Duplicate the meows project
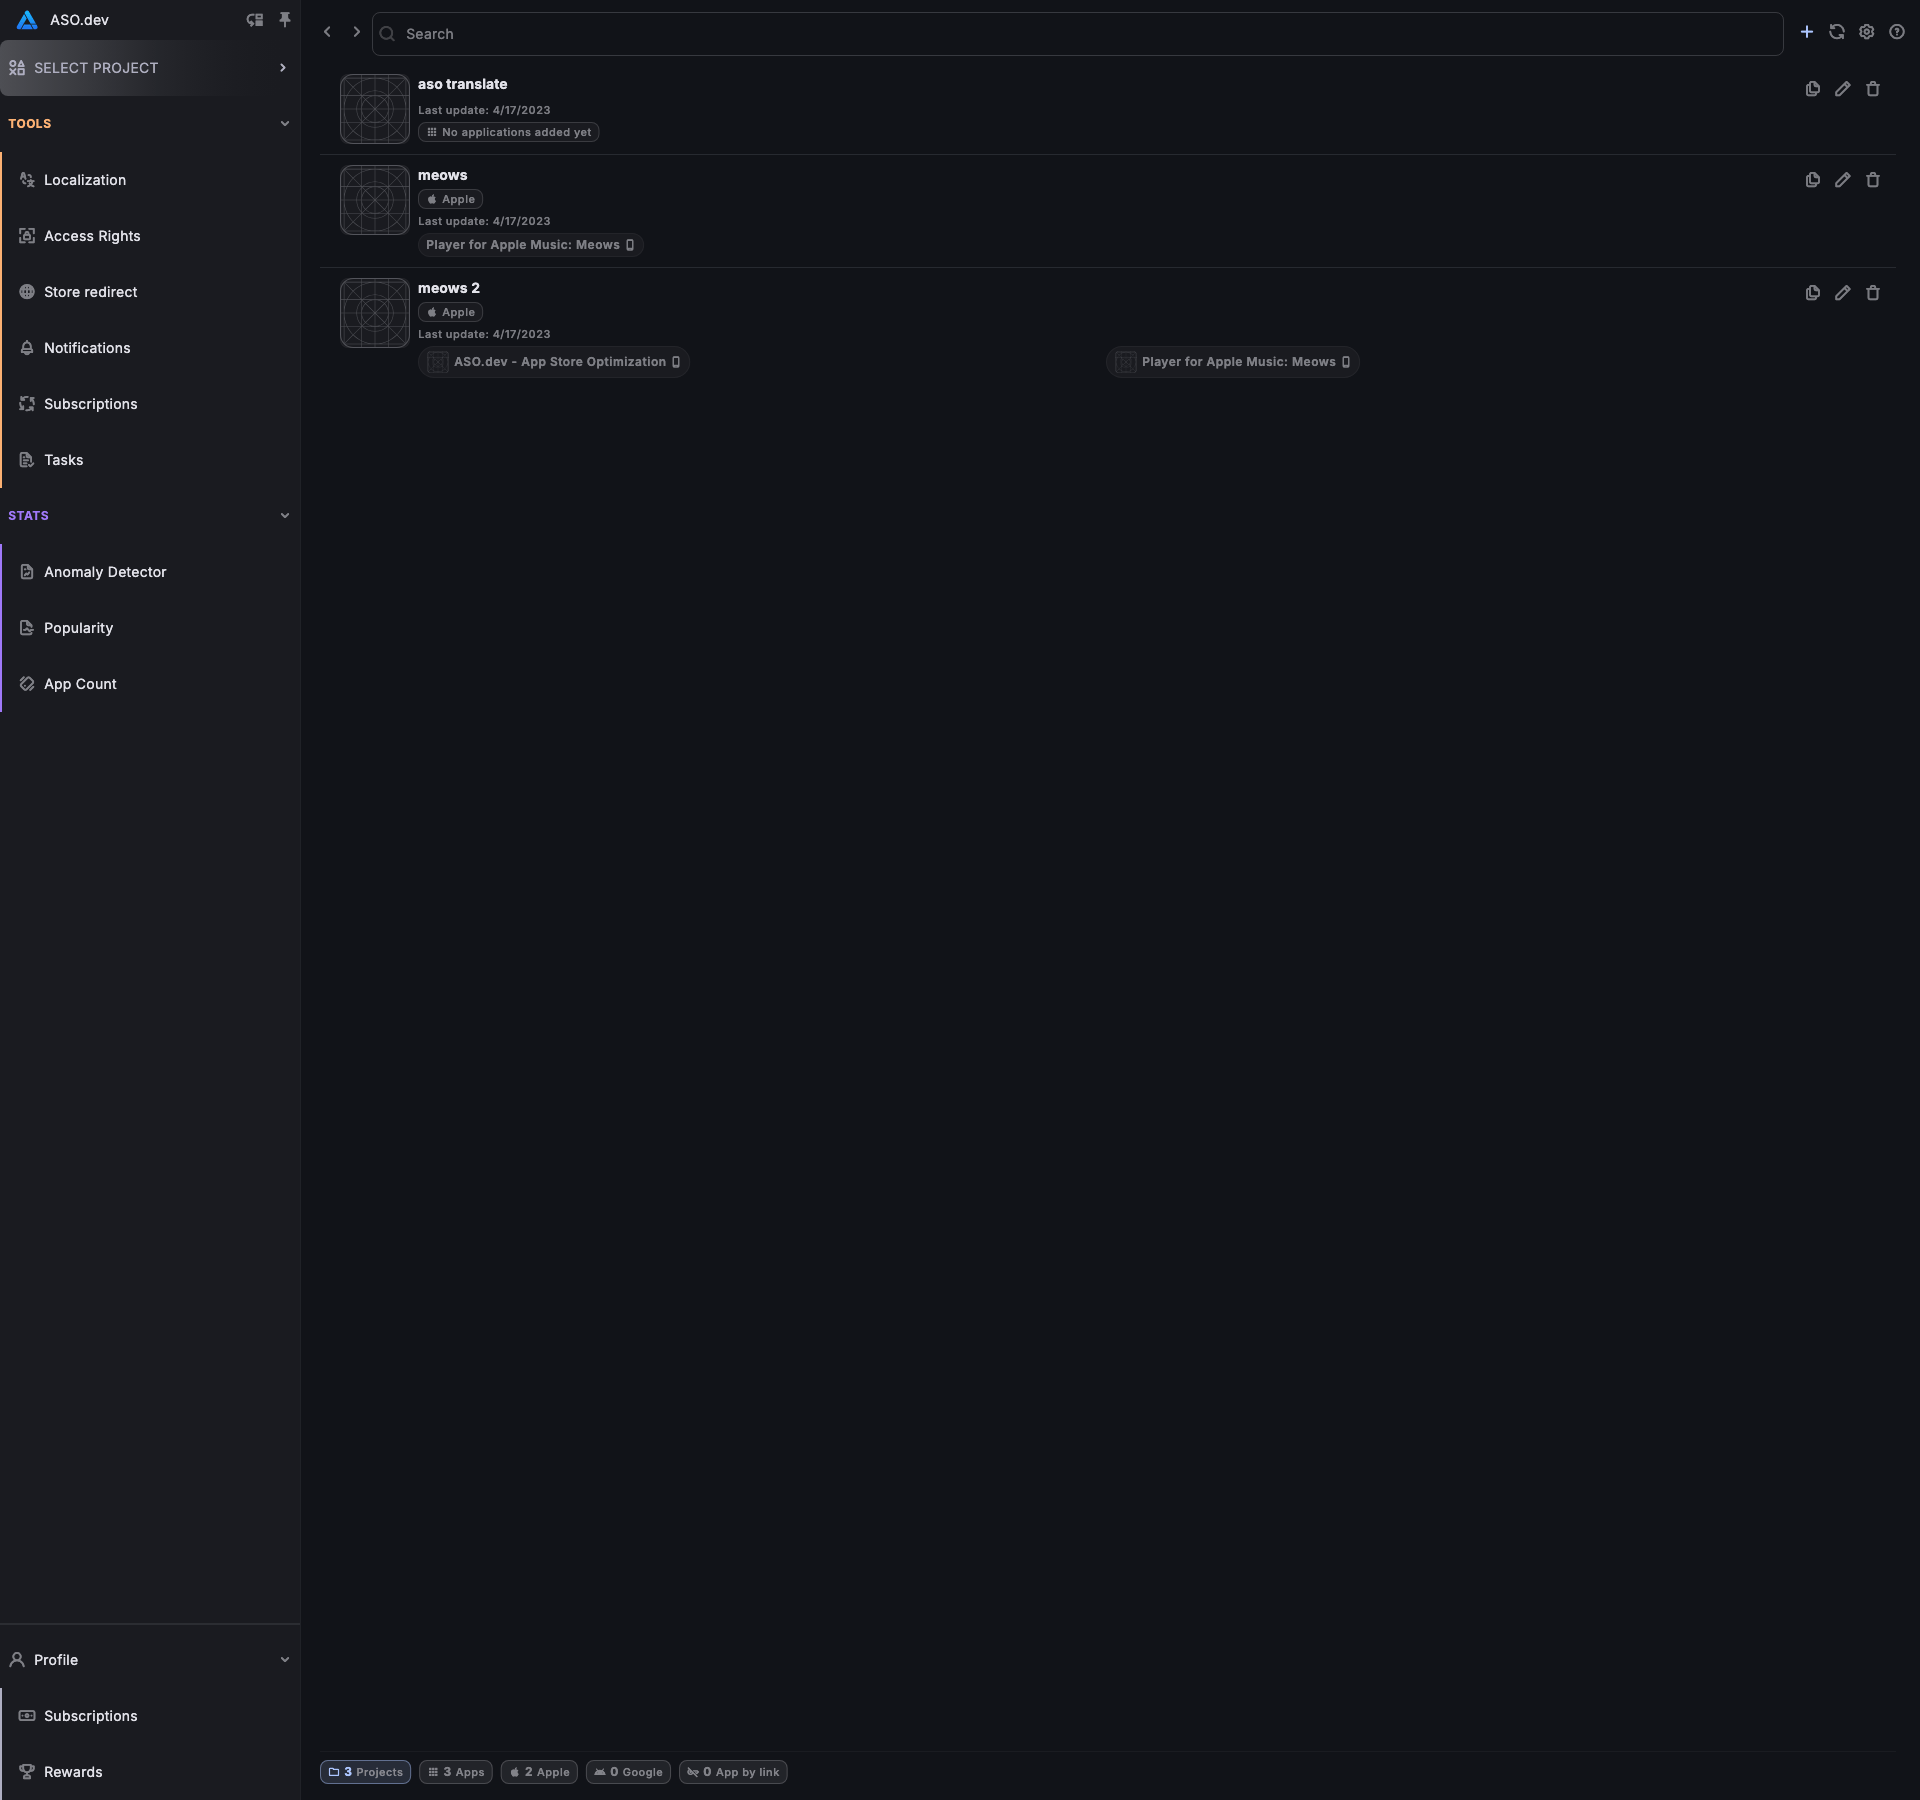 (1813, 180)
